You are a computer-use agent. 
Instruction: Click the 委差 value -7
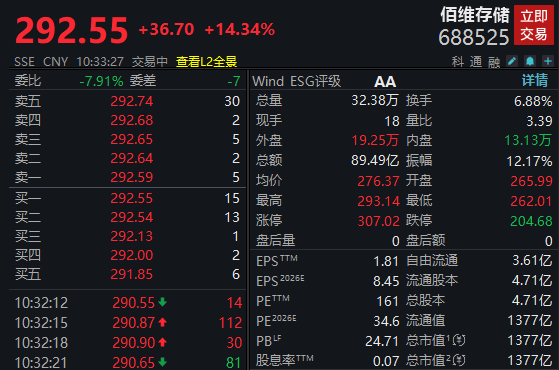coord(234,81)
